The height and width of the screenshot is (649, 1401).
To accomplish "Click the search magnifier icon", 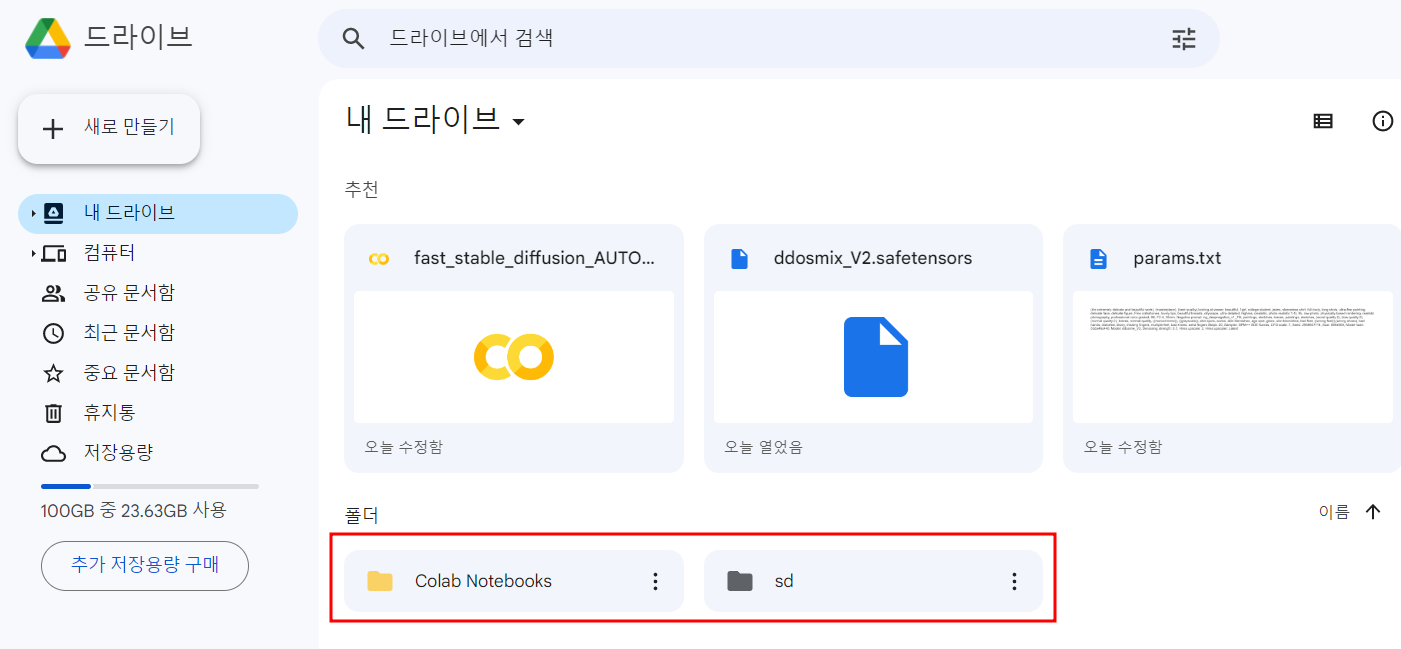I will [x=353, y=39].
